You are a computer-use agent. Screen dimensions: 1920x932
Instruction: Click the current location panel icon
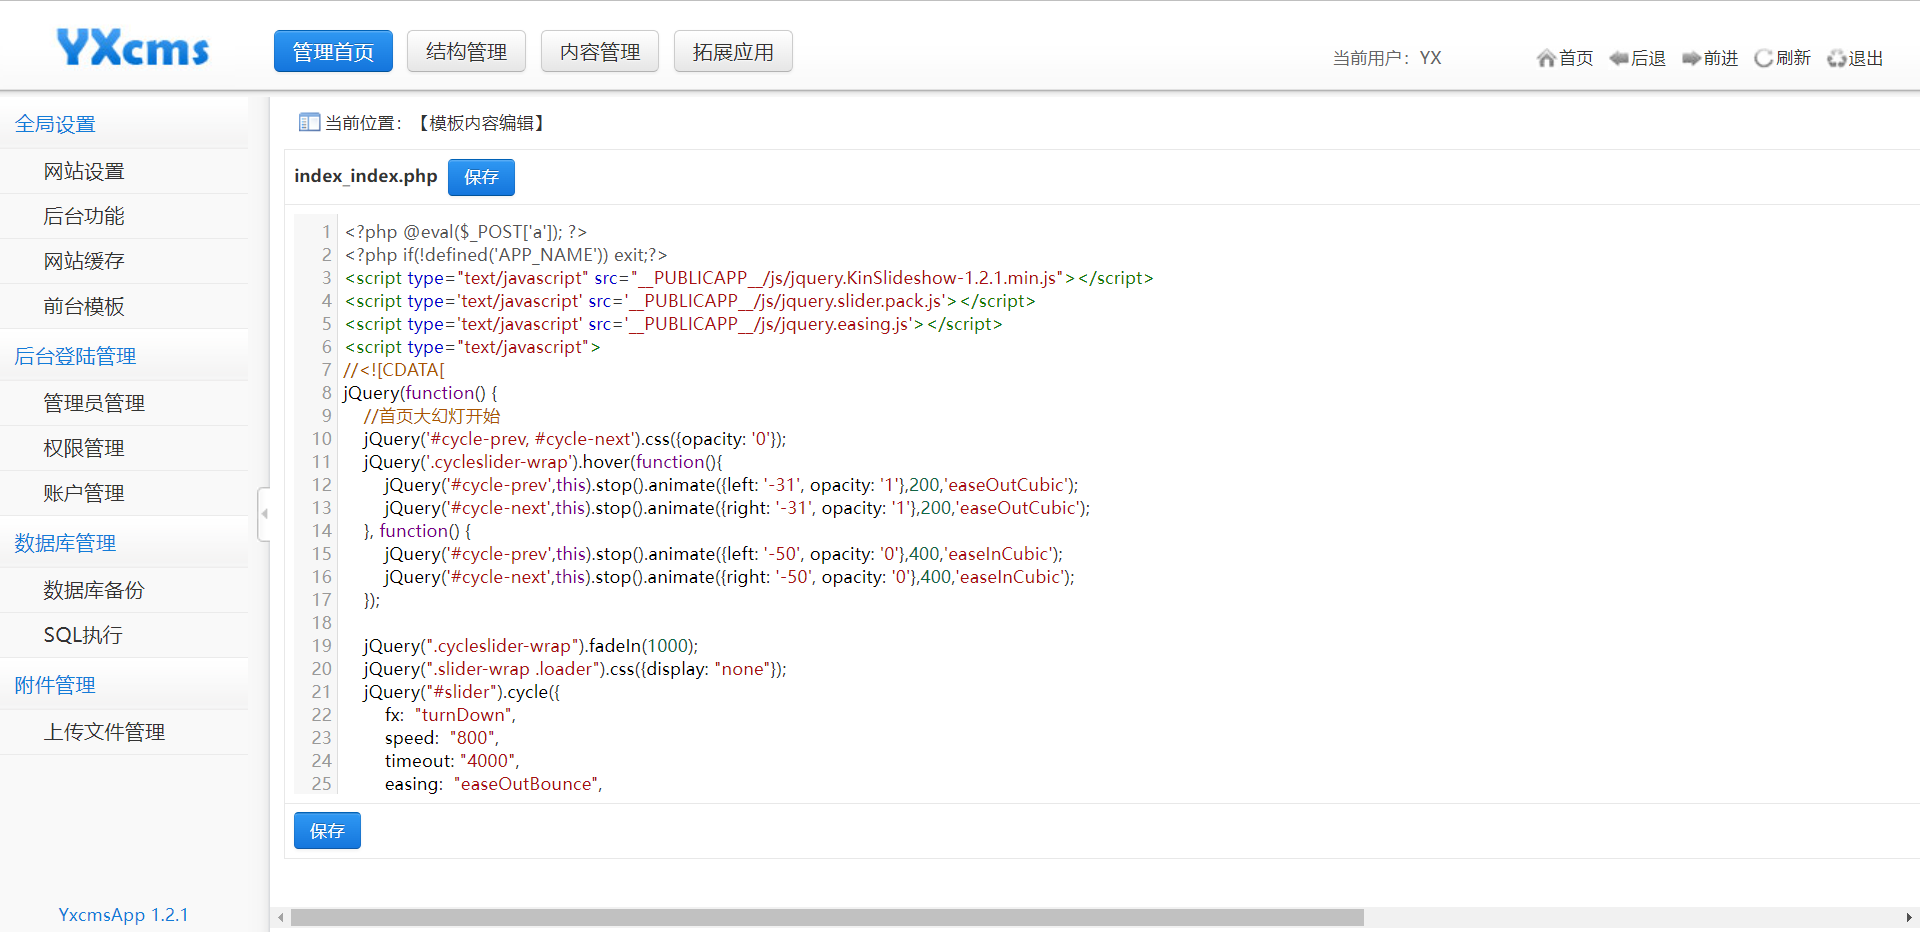coord(309,122)
